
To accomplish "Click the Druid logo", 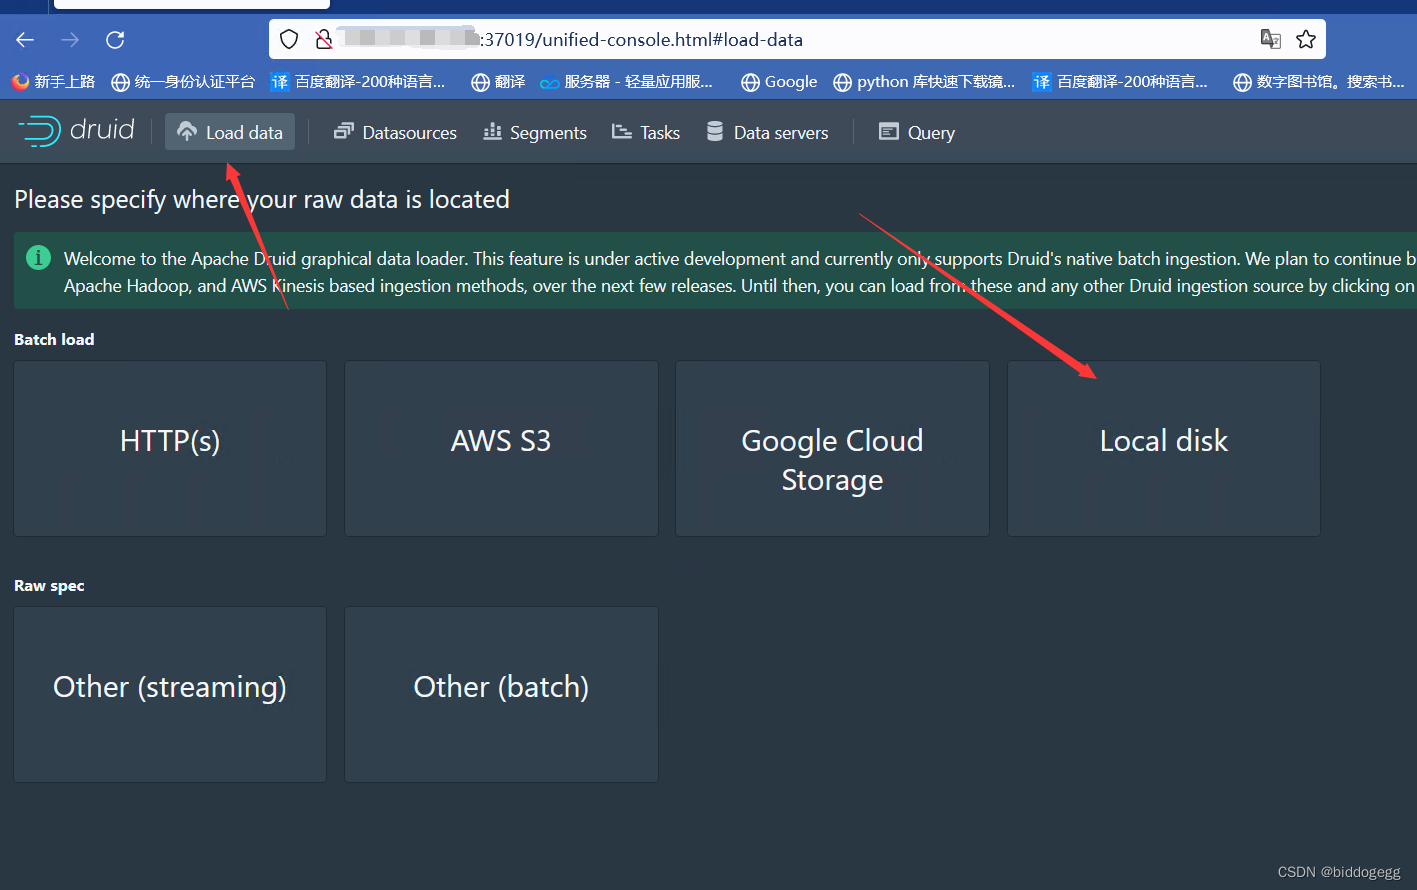I will 77,131.
